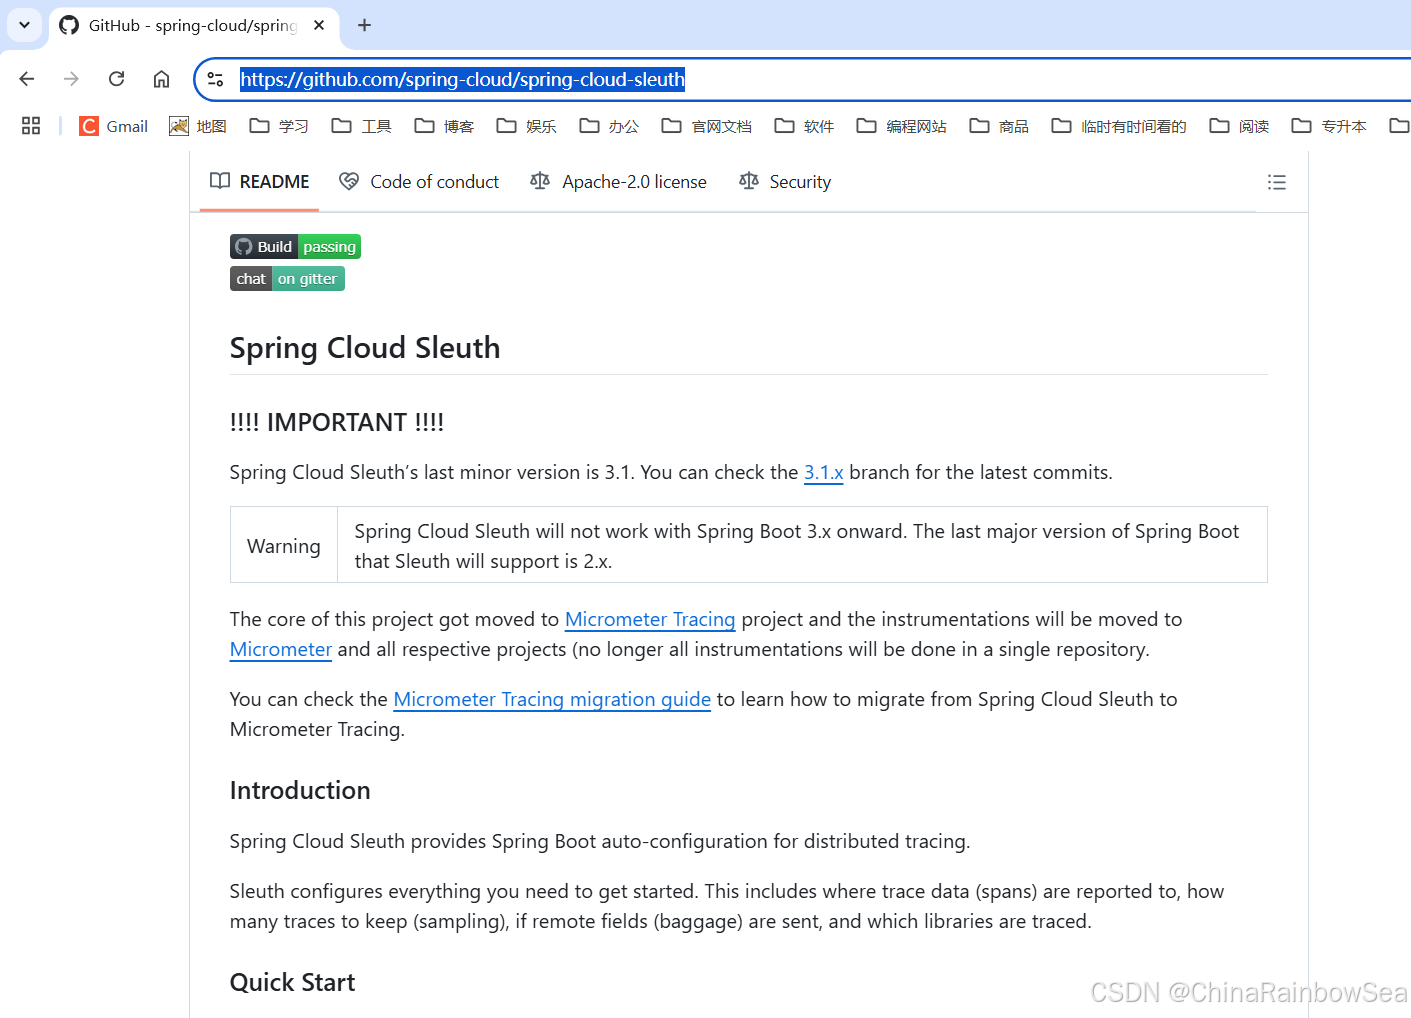Click the scales icon next to Security
This screenshot has height=1018, width=1411.
pyautogui.click(x=748, y=181)
